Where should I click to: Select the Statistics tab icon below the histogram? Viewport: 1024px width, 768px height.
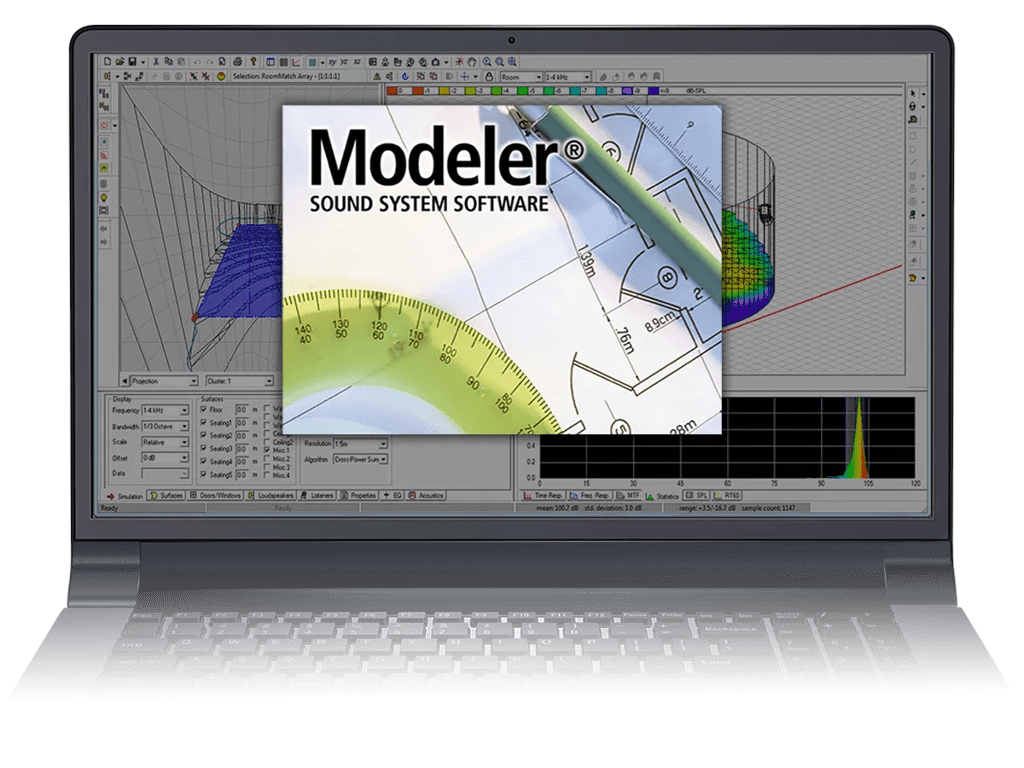coord(649,497)
